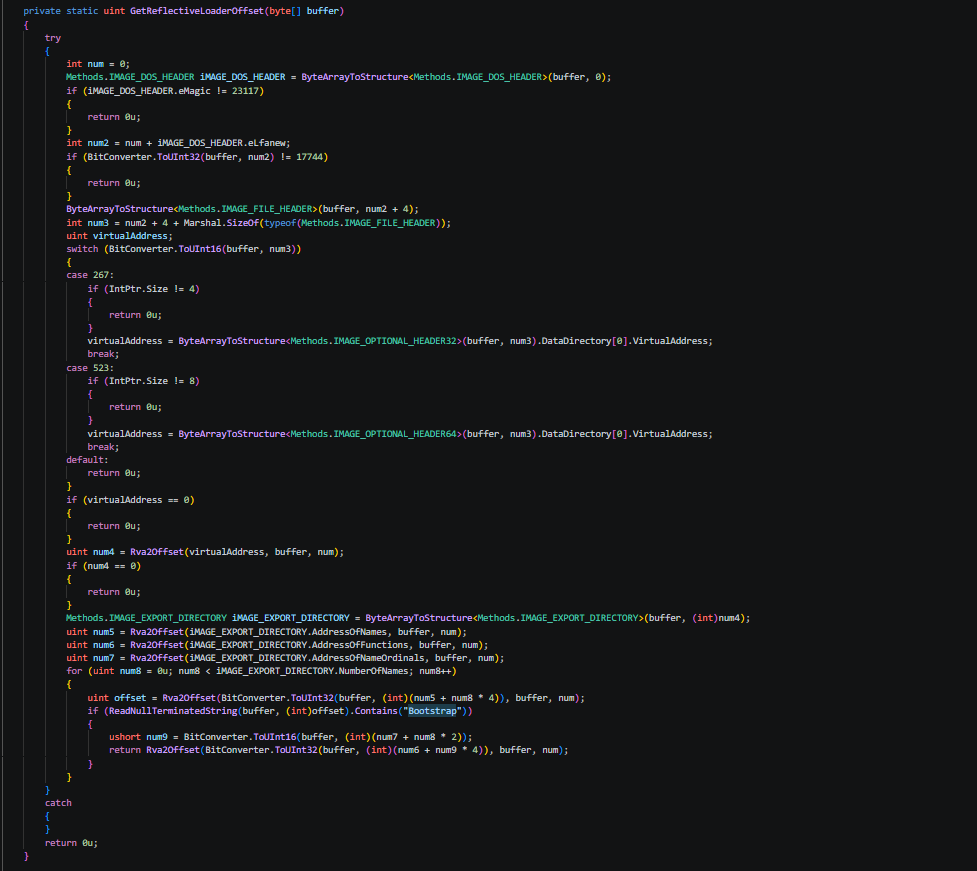977x871 pixels.
Task: Click the 'uint num4' declaration
Action: 90,553
